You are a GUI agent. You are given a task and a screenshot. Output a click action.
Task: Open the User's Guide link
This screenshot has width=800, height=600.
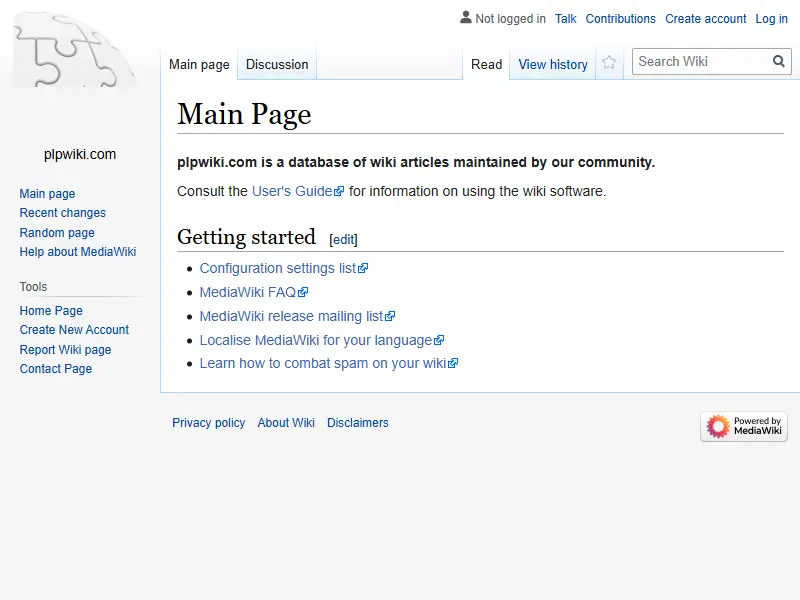coord(298,191)
